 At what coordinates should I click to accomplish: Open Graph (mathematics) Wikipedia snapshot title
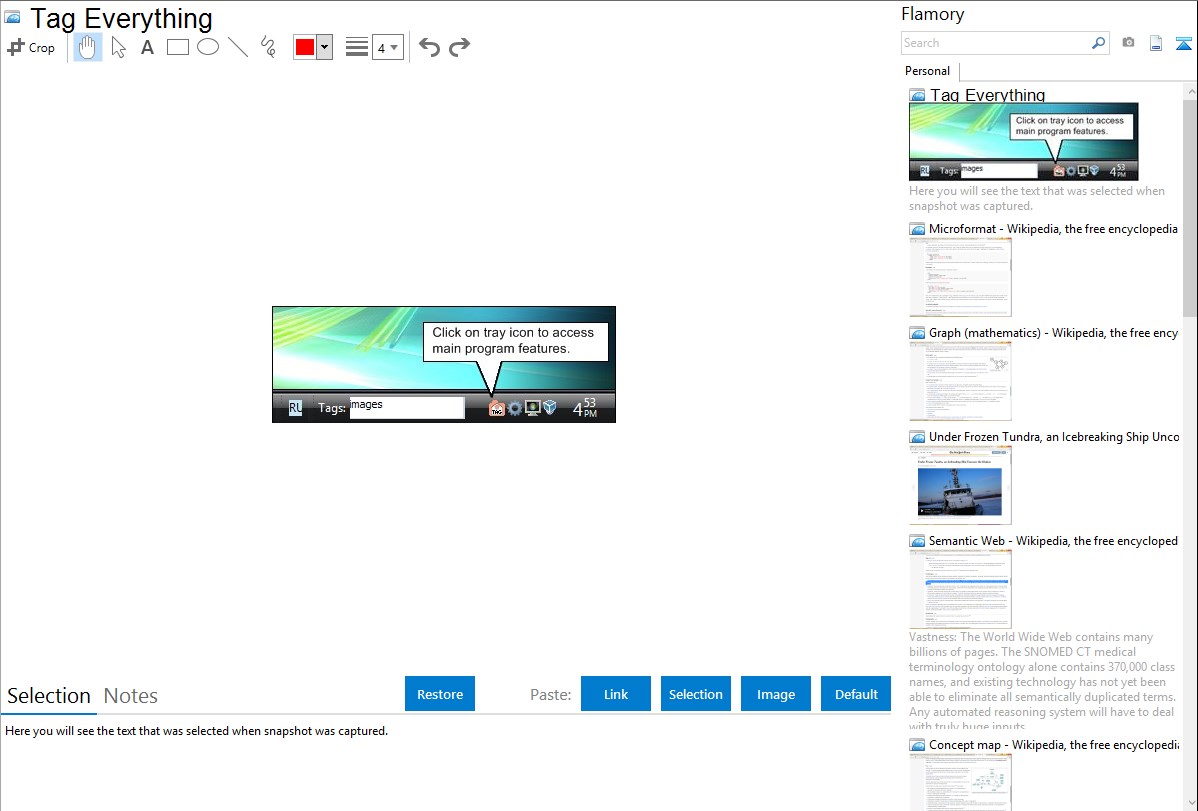pos(1053,333)
